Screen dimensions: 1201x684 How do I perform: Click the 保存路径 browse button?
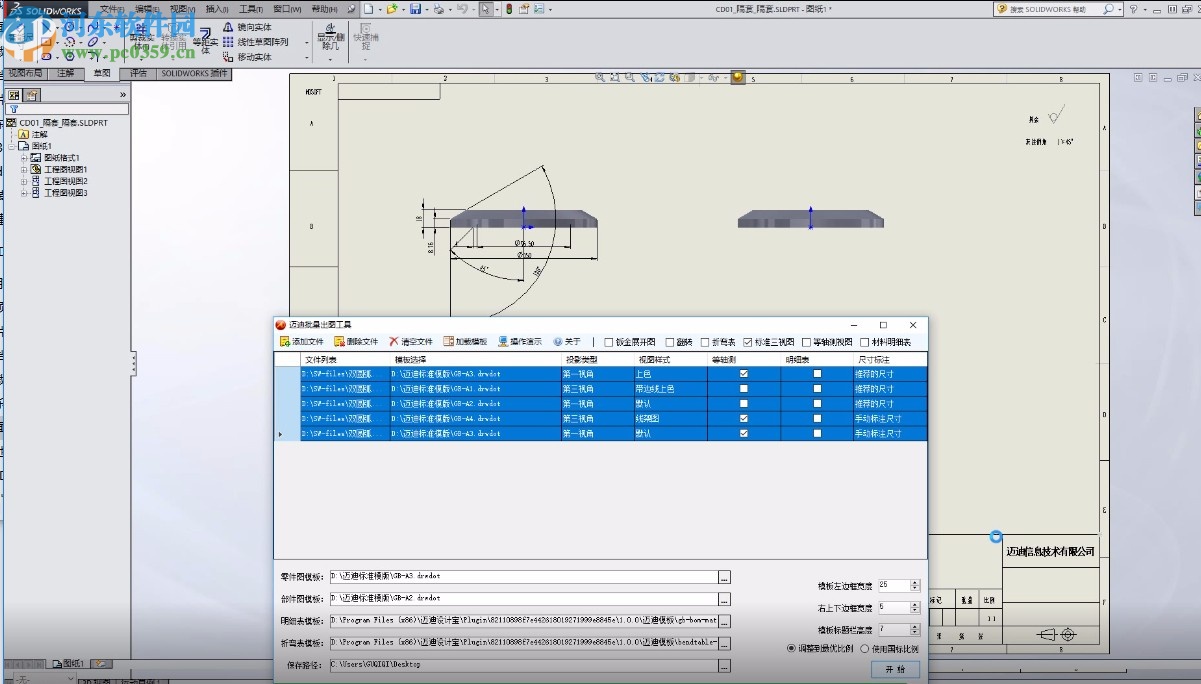724,665
